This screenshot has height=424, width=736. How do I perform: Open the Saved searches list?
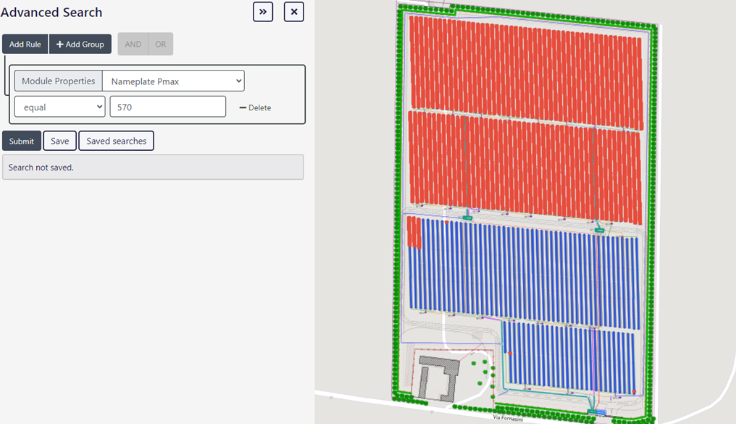tap(116, 141)
